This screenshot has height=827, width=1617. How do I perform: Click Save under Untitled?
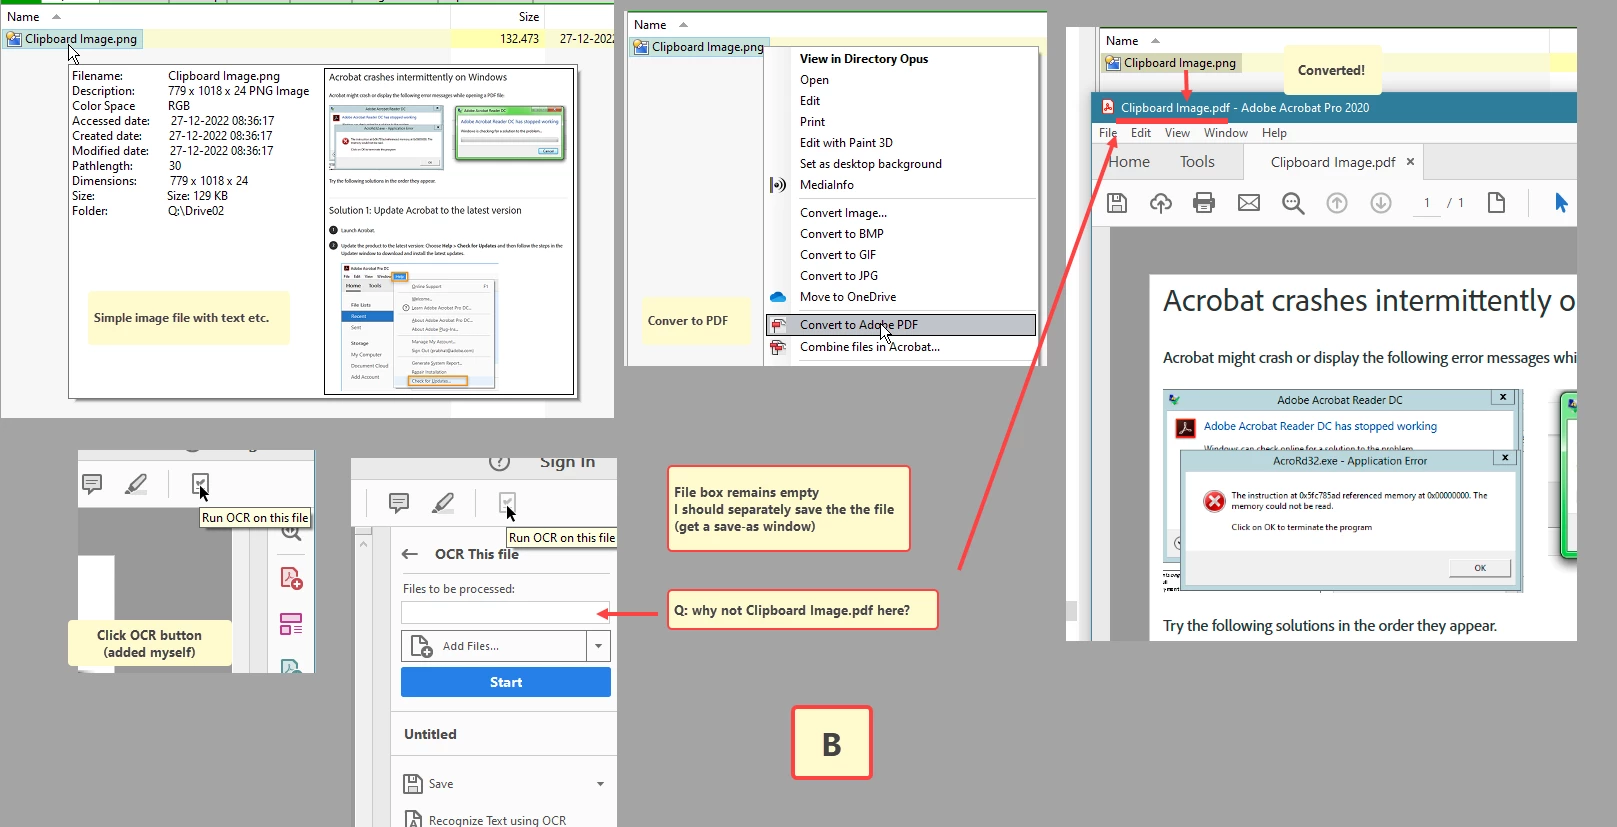coord(440,784)
